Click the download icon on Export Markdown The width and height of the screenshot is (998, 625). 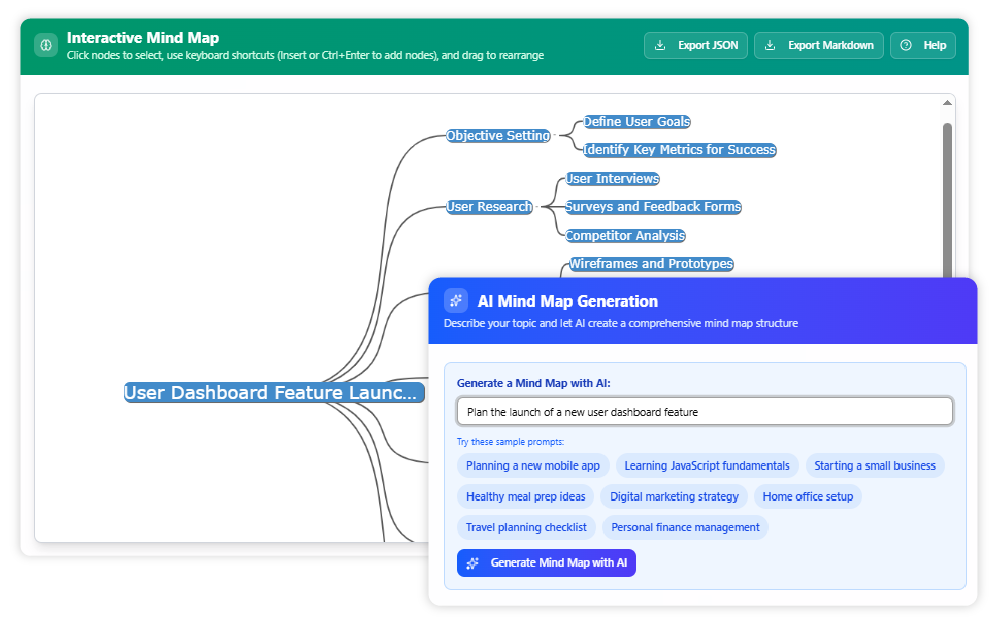coord(770,45)
